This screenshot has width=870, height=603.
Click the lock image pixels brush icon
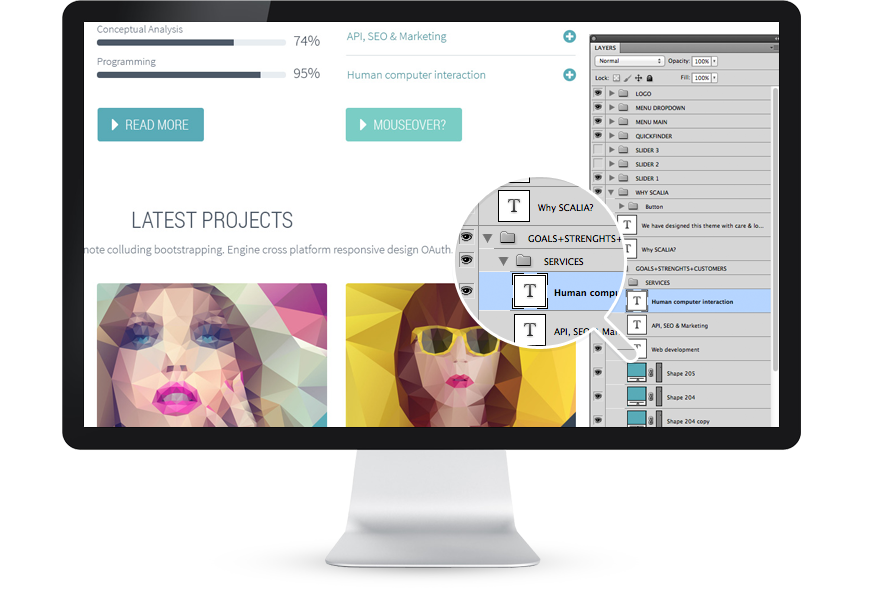coord(628,77)
